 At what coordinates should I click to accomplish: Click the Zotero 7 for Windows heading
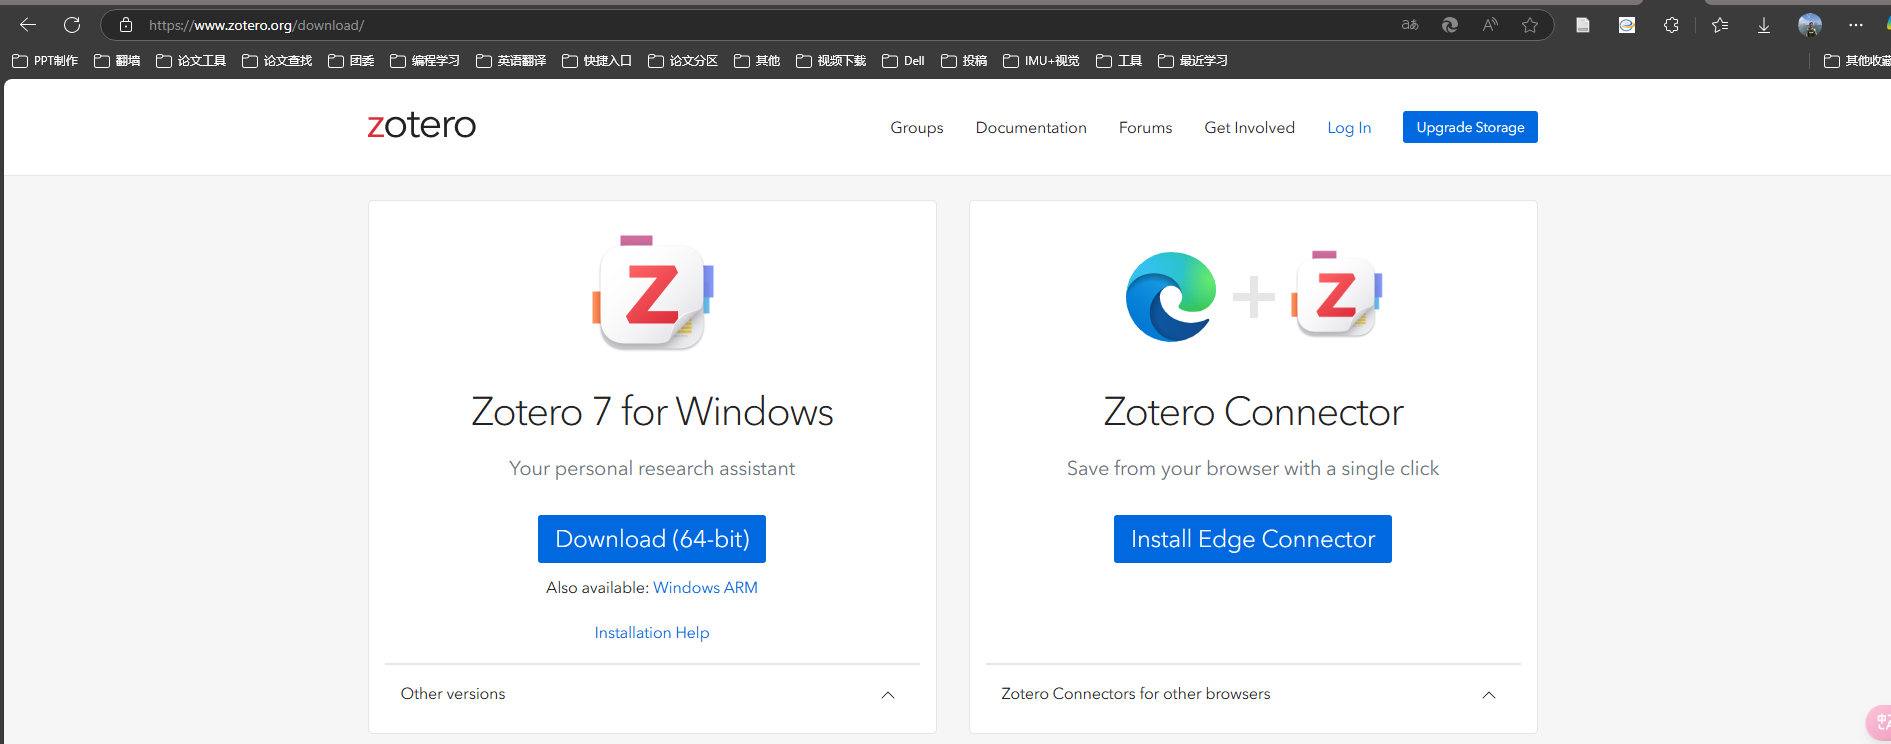coord(652,412)
